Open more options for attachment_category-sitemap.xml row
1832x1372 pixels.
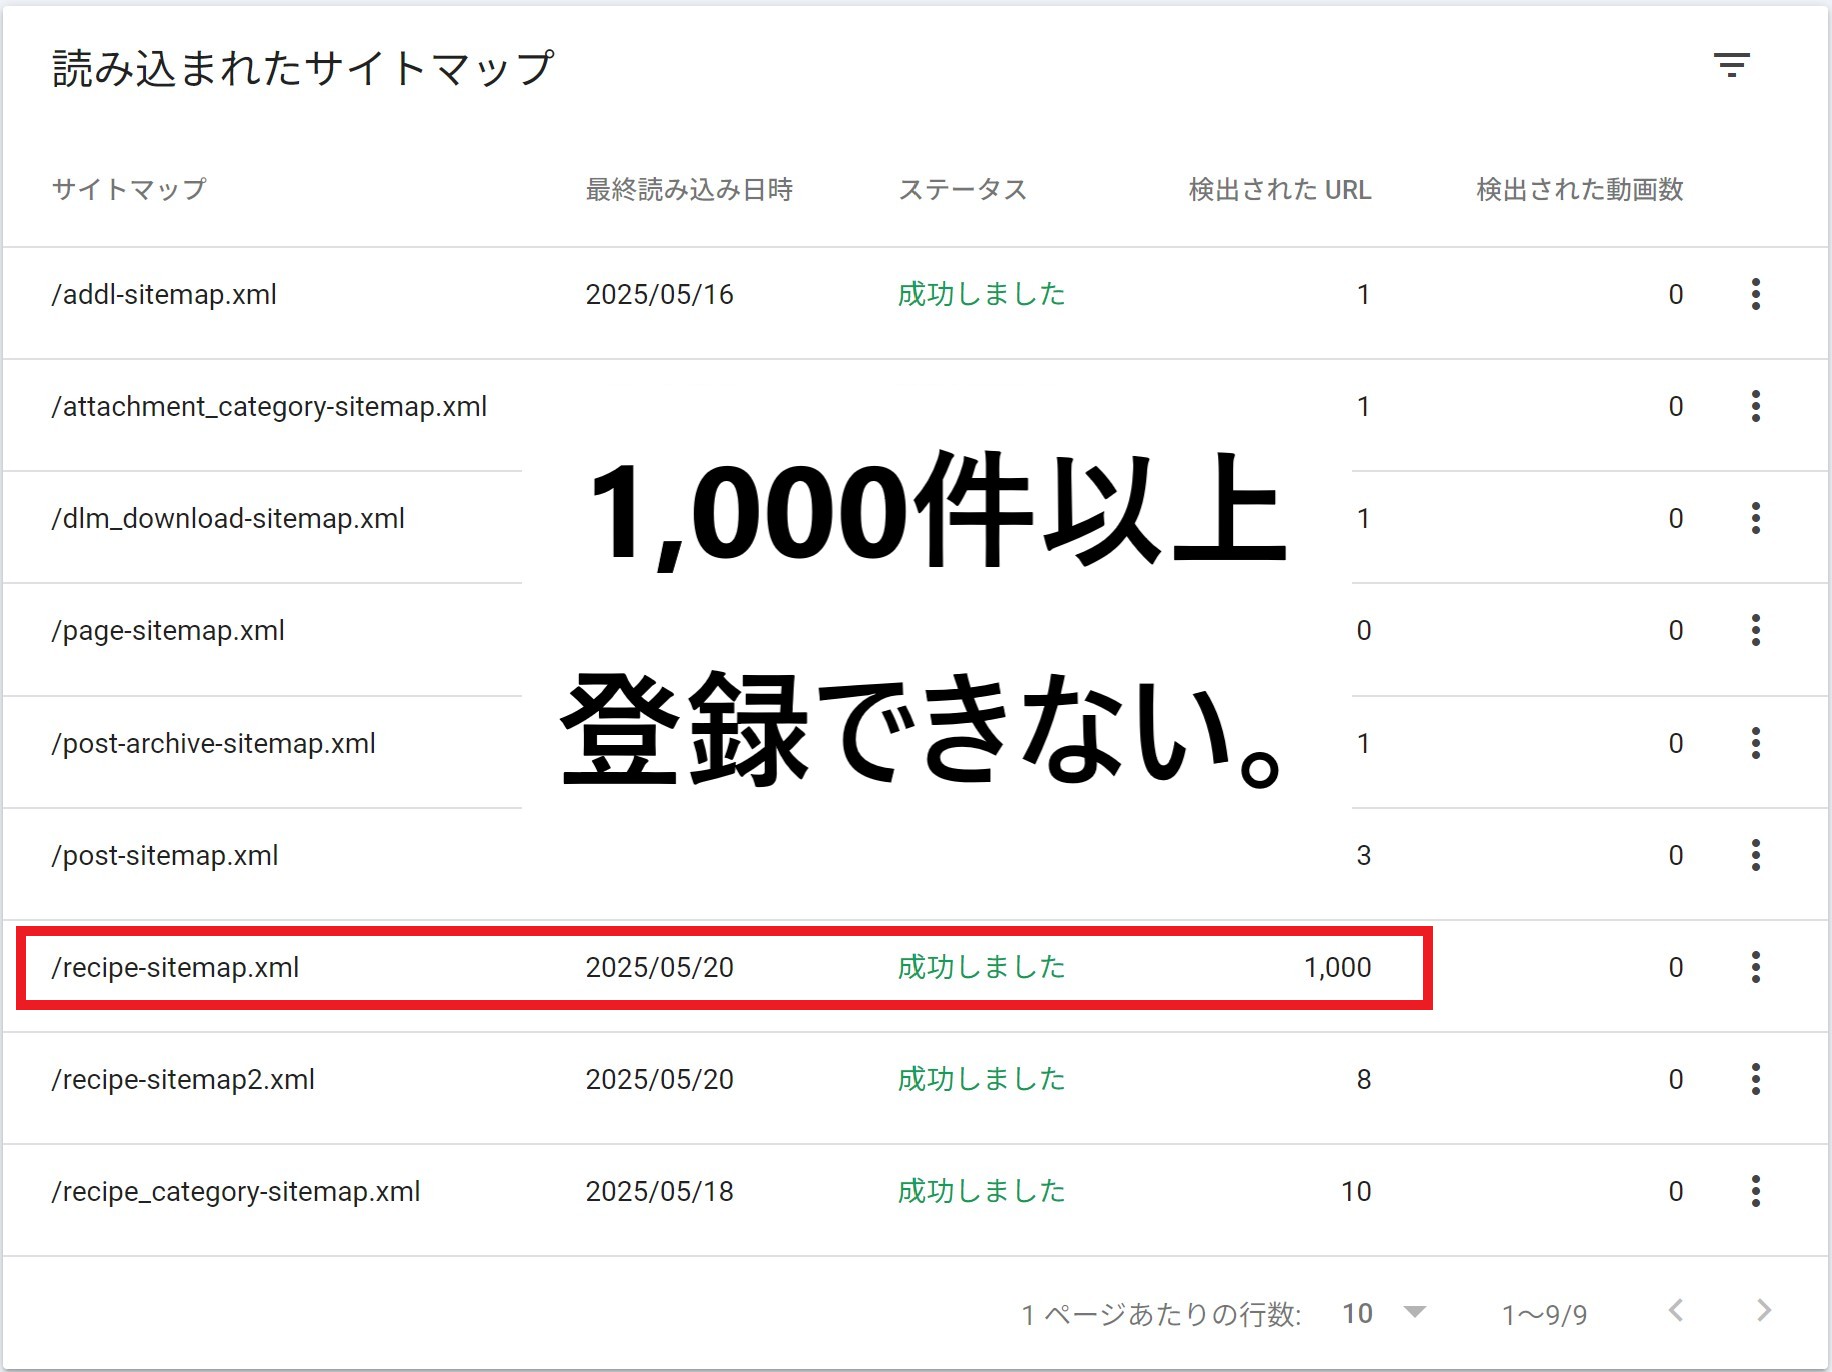[1755, 406]
